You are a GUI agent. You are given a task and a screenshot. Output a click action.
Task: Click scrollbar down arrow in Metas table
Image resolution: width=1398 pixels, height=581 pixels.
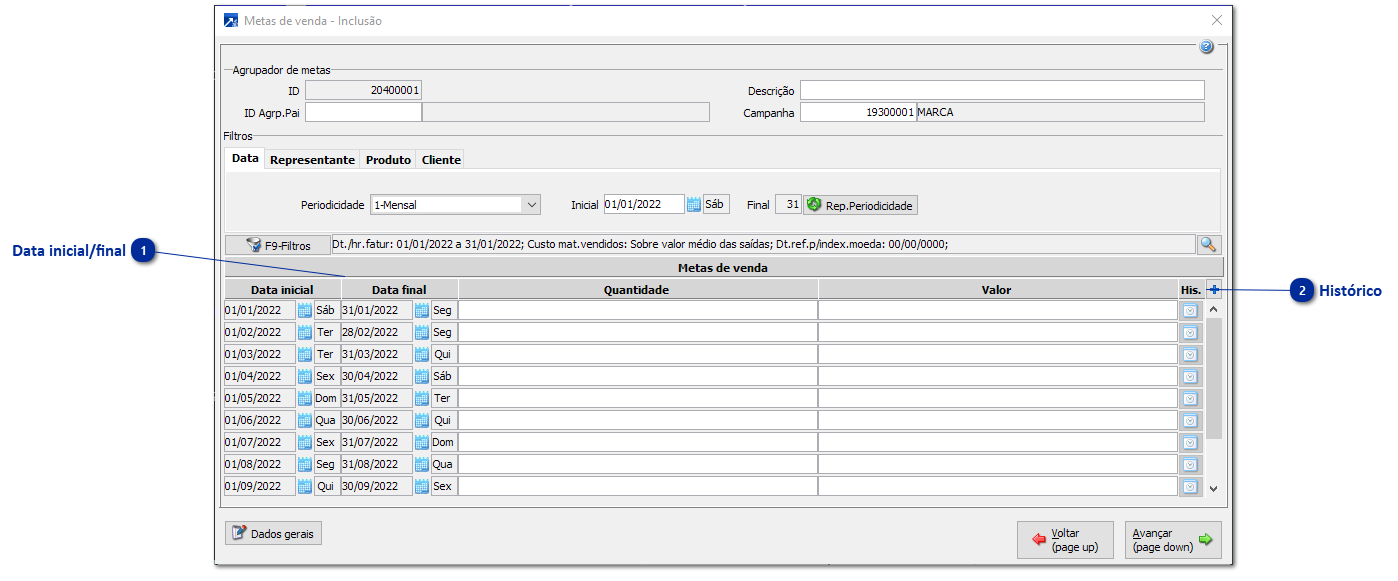pos(1214,489)
